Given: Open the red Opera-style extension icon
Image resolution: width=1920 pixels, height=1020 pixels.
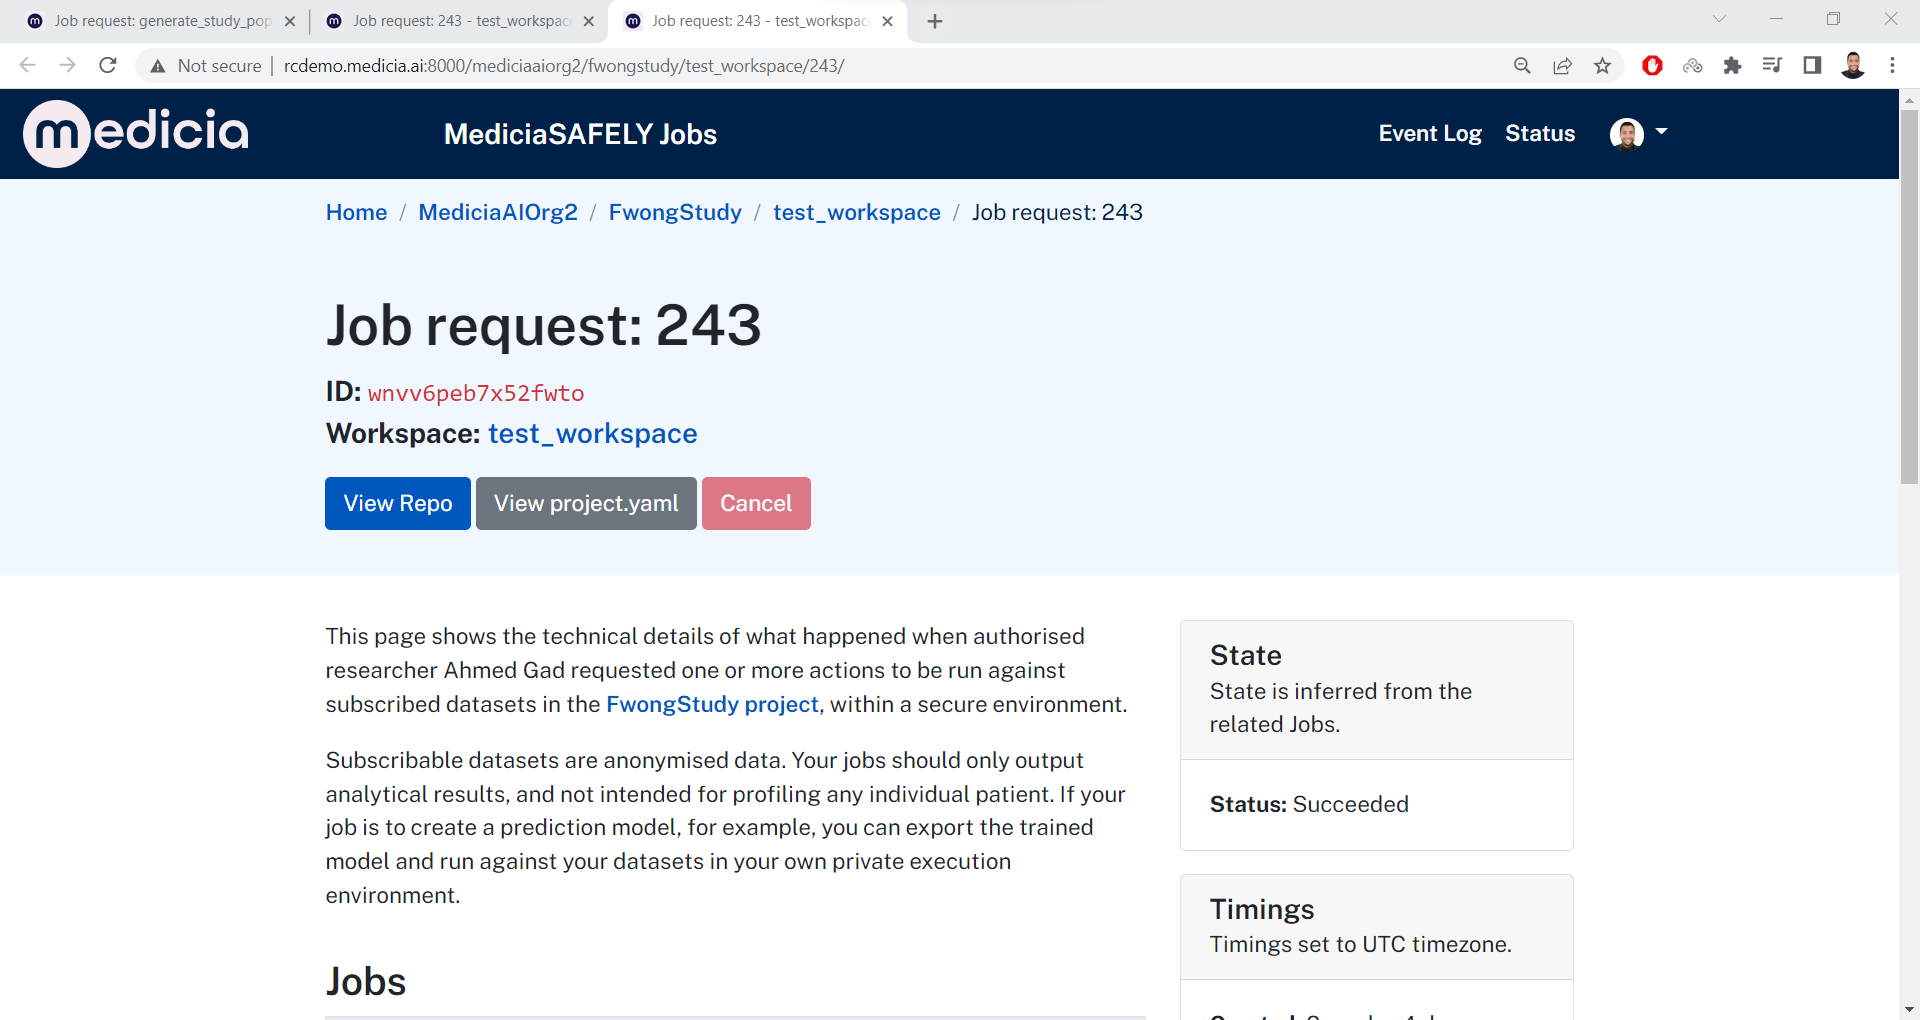Looking at the screenshot, I should [x=1652, y=66].
